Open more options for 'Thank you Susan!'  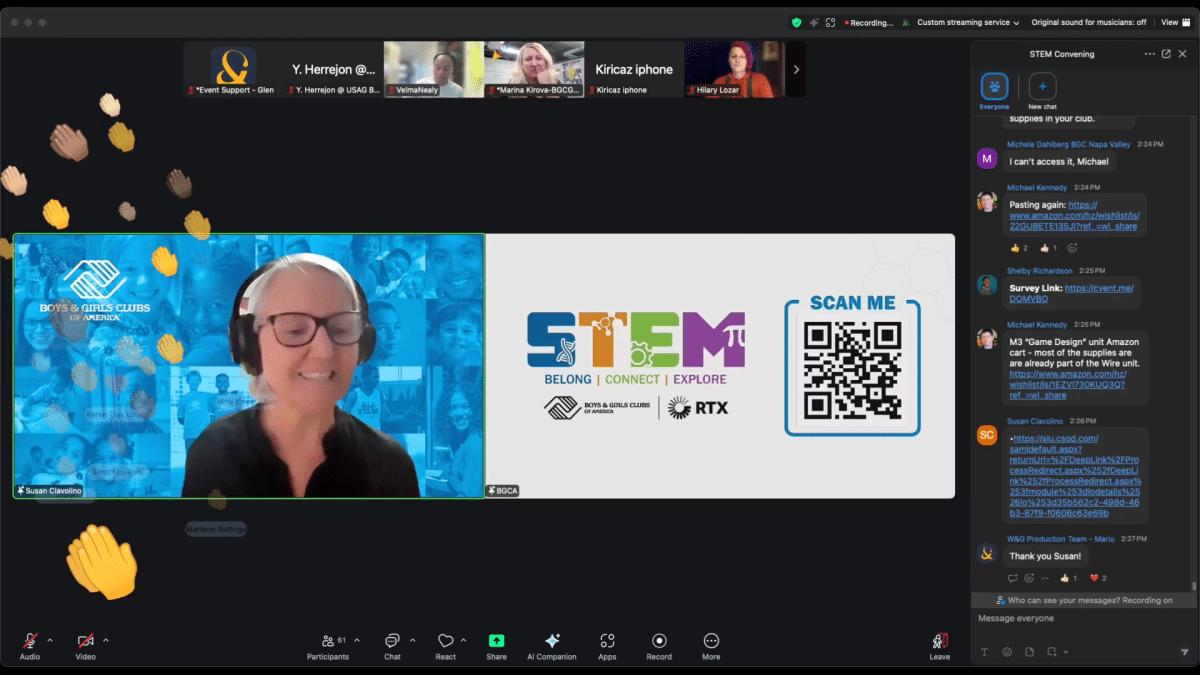pyautogui.click(x=1043, y=578)
